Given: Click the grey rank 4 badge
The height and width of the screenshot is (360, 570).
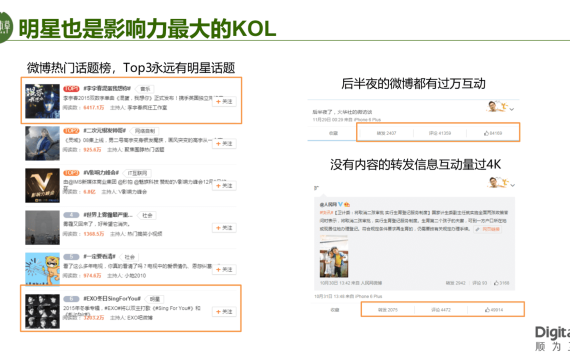Looking at the screenshot, I should [x=71, y=215].
